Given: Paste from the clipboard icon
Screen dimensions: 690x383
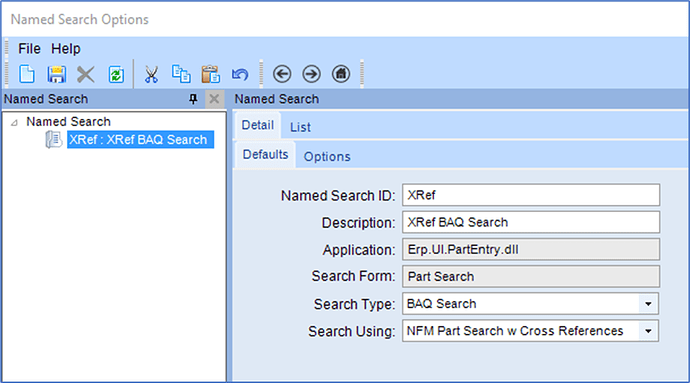Looking at the screenshot, I should coord(210,74).
